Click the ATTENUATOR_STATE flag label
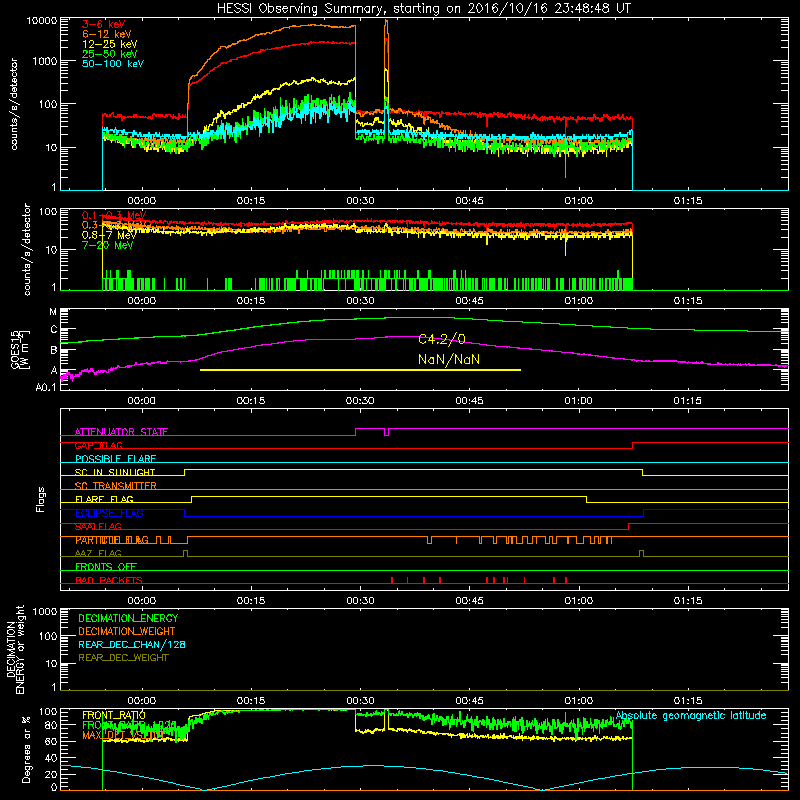Image resolution: width=800 pixels, height=800 pixels. [x=121, y=432]
